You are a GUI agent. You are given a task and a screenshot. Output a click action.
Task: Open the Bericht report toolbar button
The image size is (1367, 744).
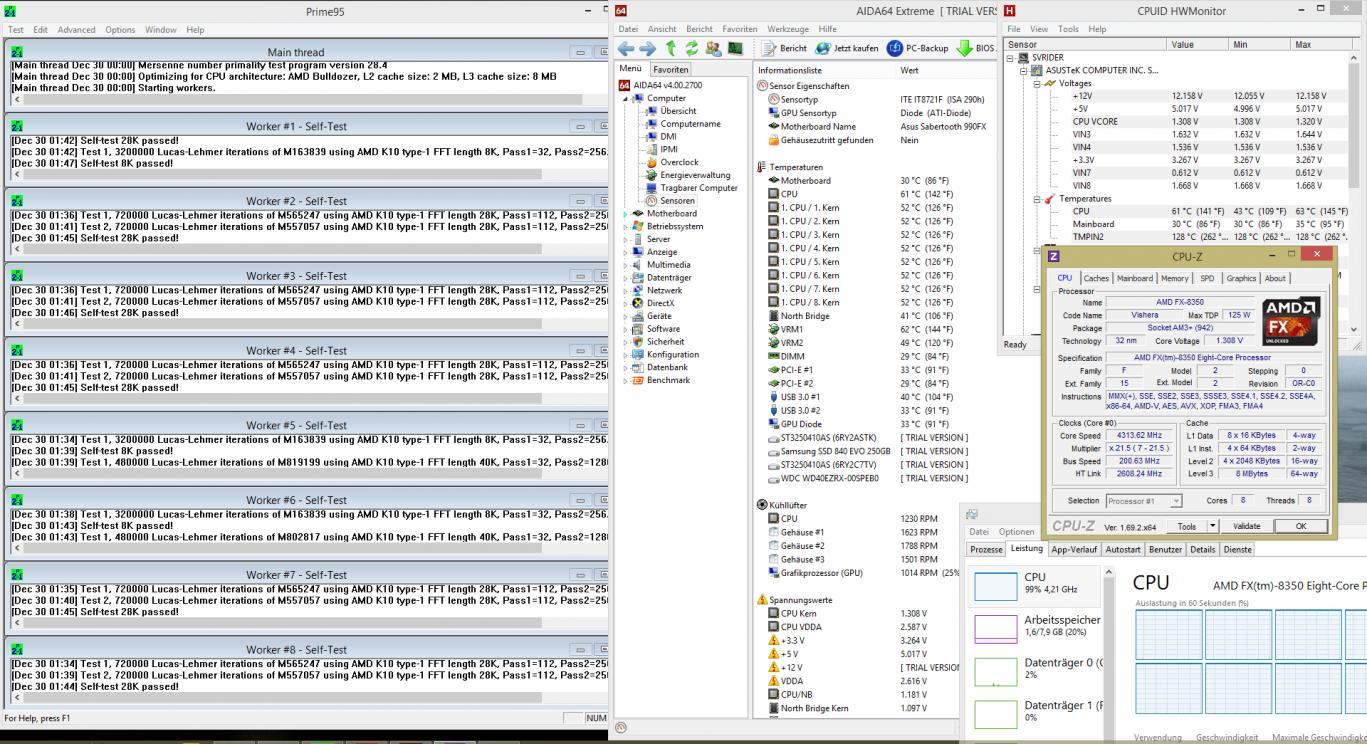[784, 48]
